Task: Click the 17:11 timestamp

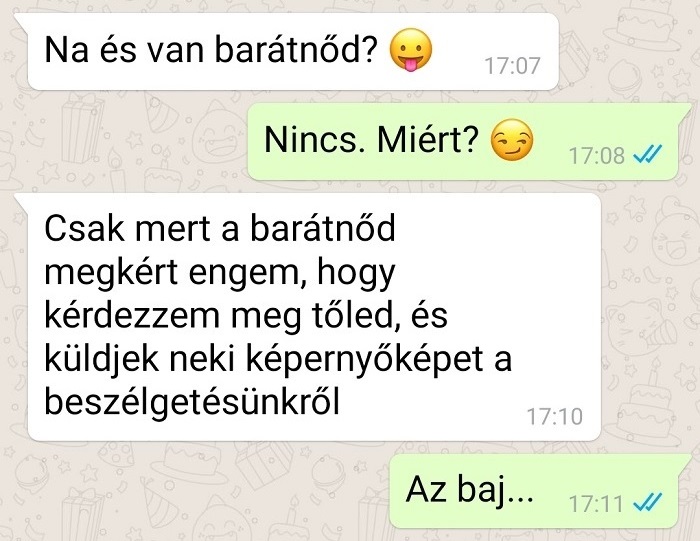Action: pyautogui.click(x=596, y=504)
